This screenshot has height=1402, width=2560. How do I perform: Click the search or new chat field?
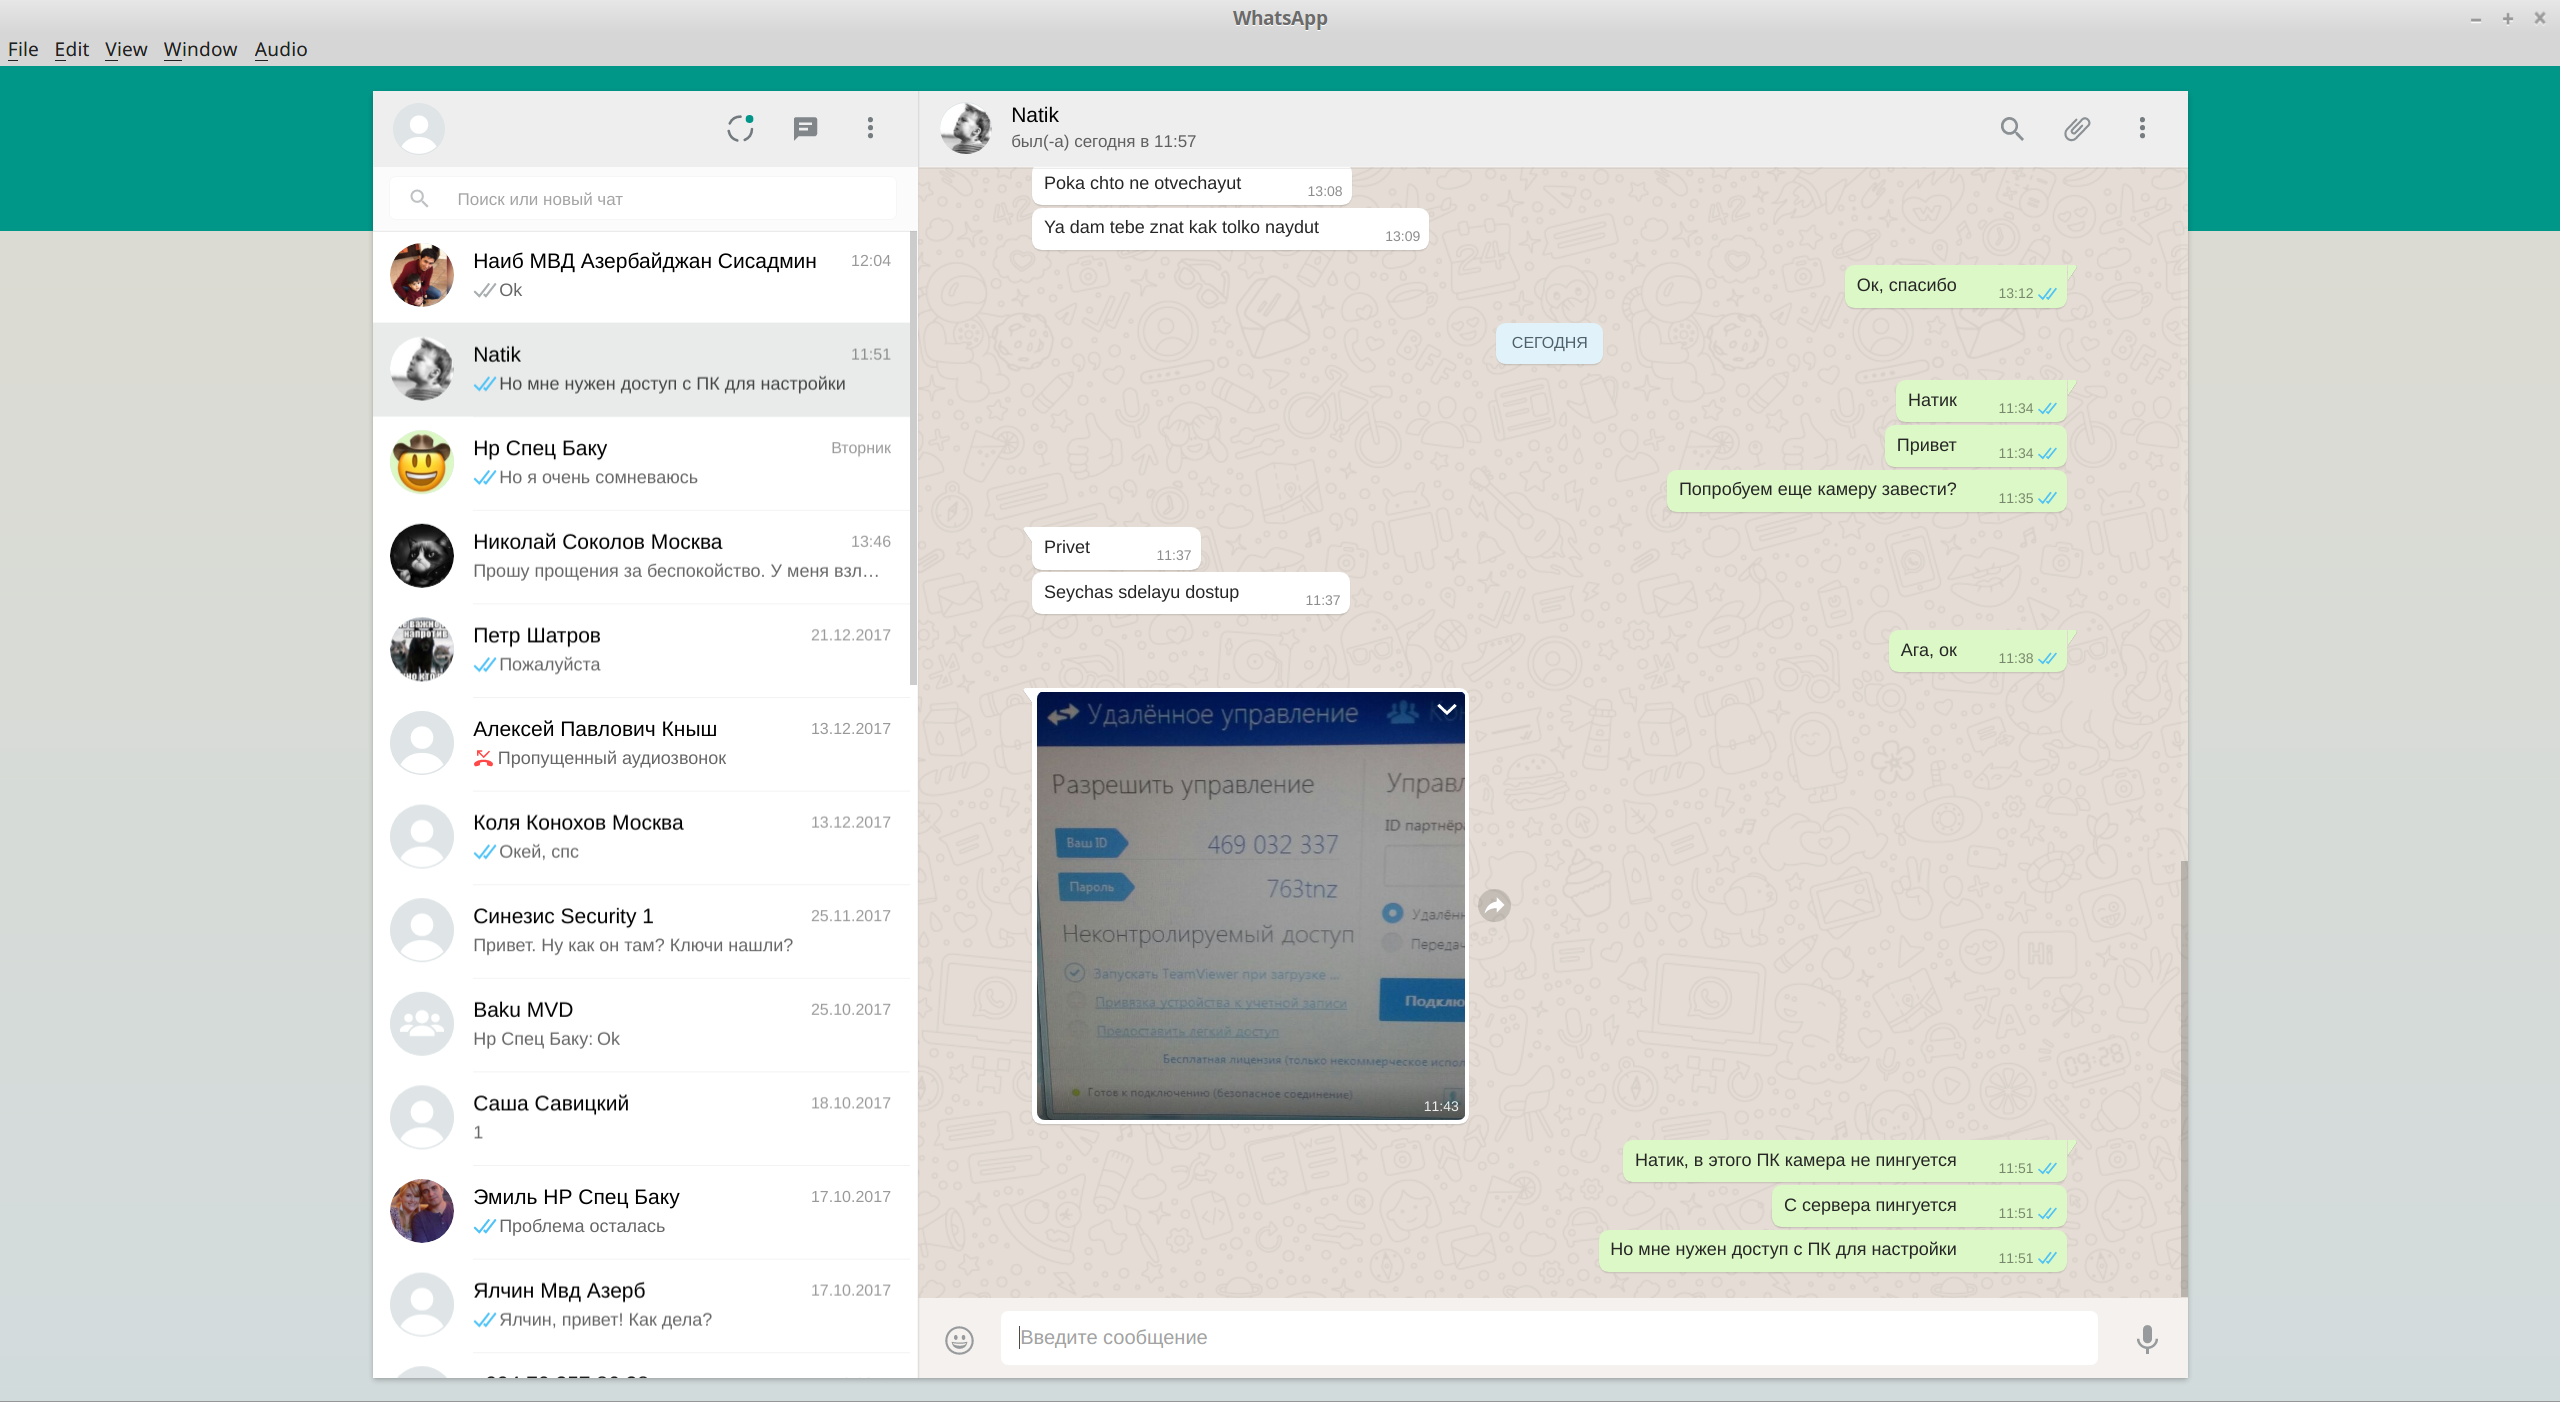click(x=642, y=199)
